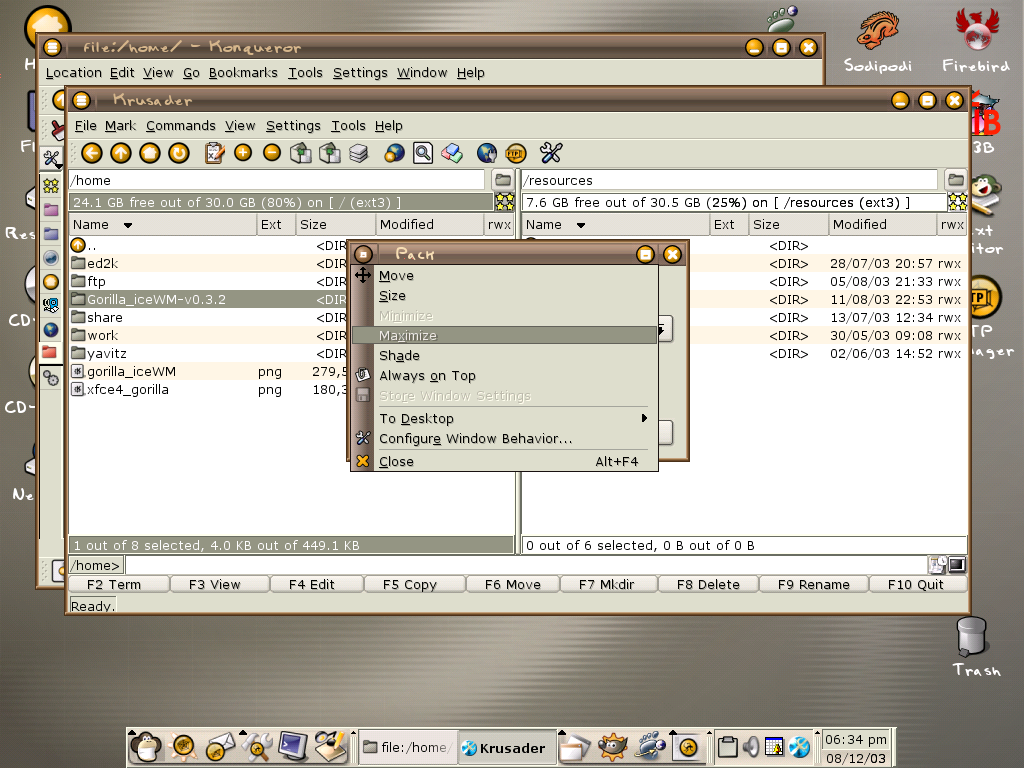Open the gorilla start menu in the panel
The image size is (1024, 768).
click(146, 746)
